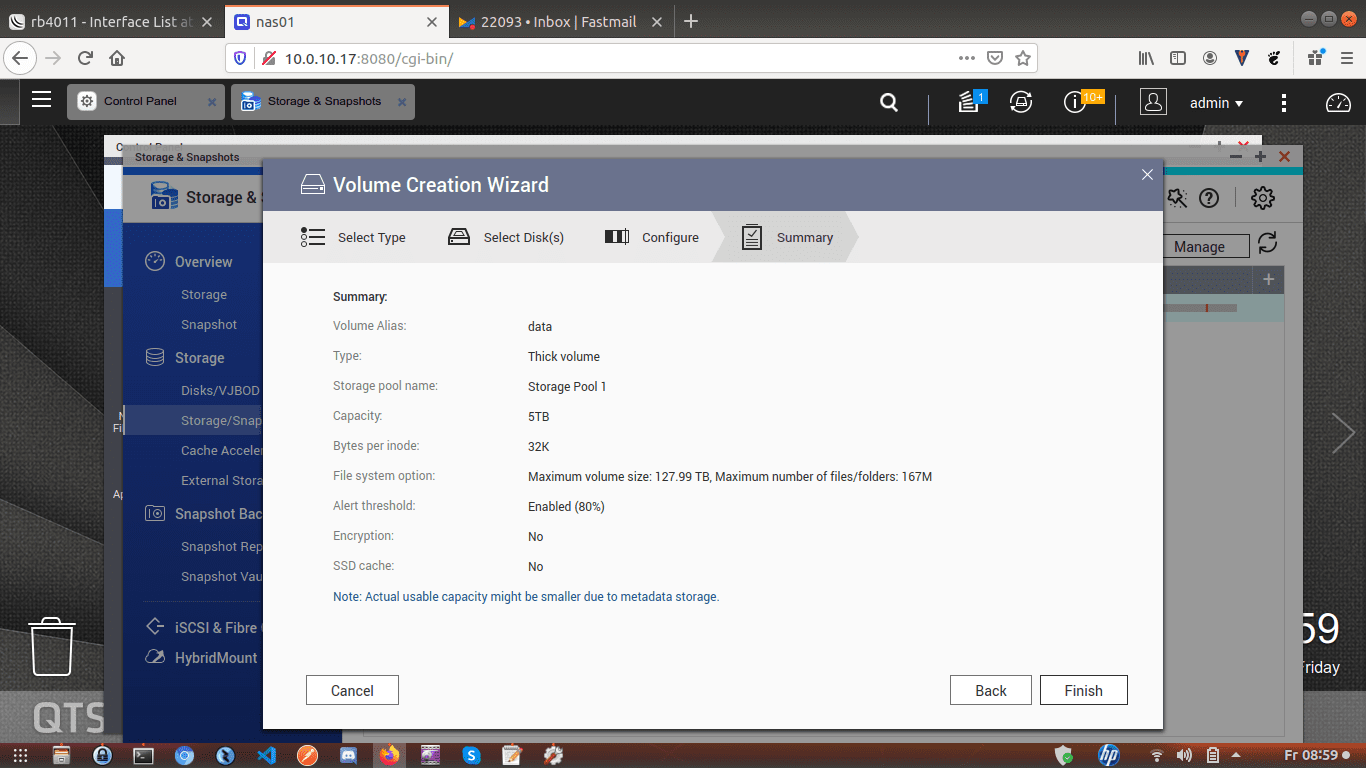Switch to the Fastmail Inbox browser tab

click(x=559, y=22)
